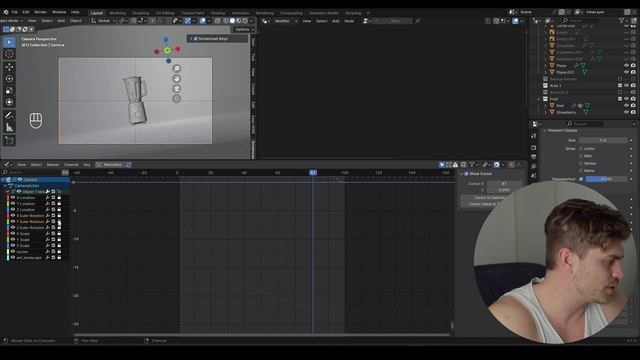
Task: Switch to solid viewport shading
Action: pyautogui.click(x=232, y=21)
